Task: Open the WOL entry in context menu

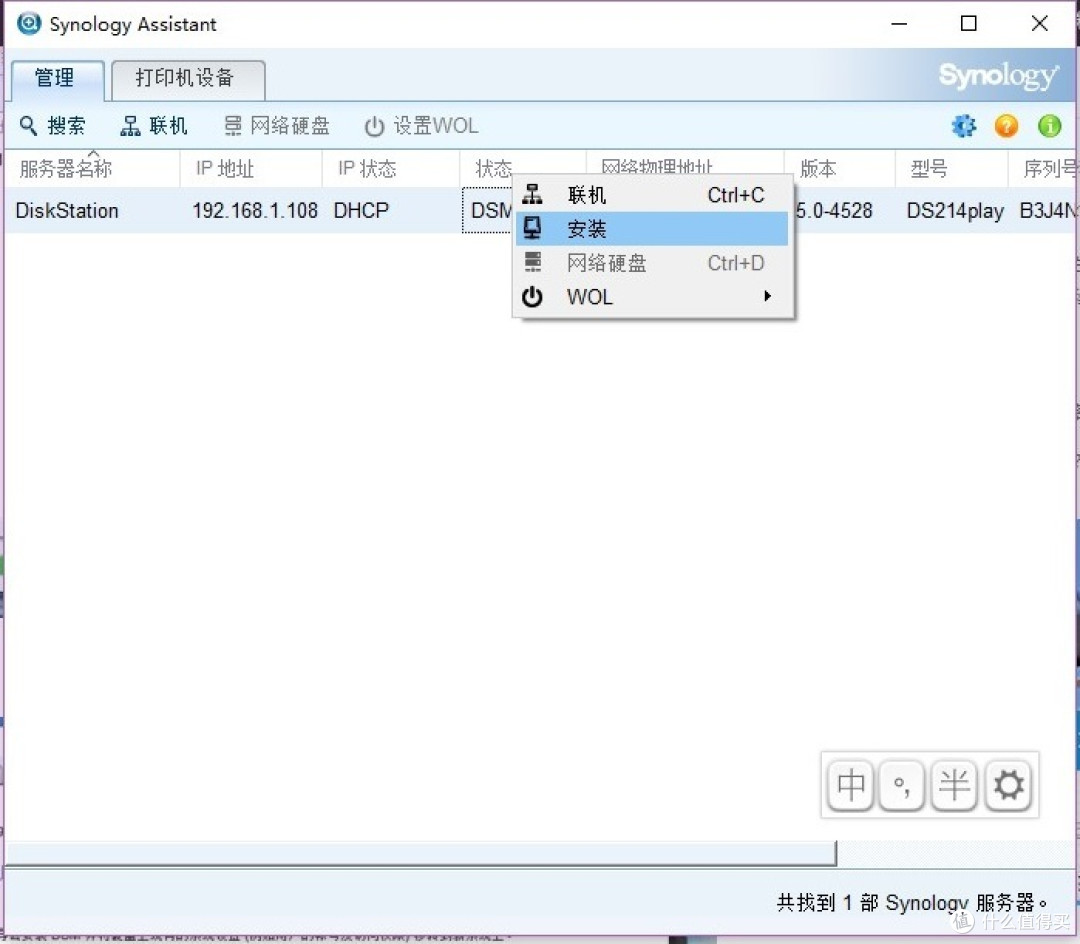Action: [x=652, y=297]
